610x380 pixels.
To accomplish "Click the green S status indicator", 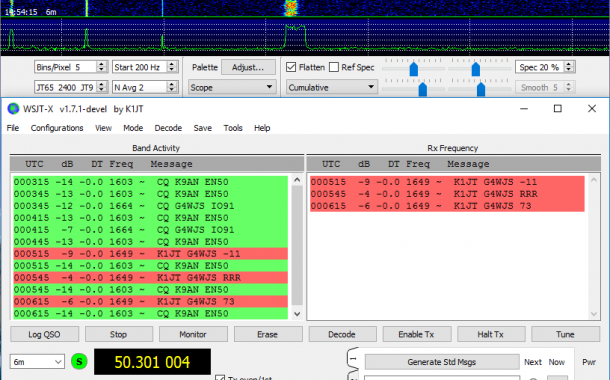I will click(x=79, y=362).
